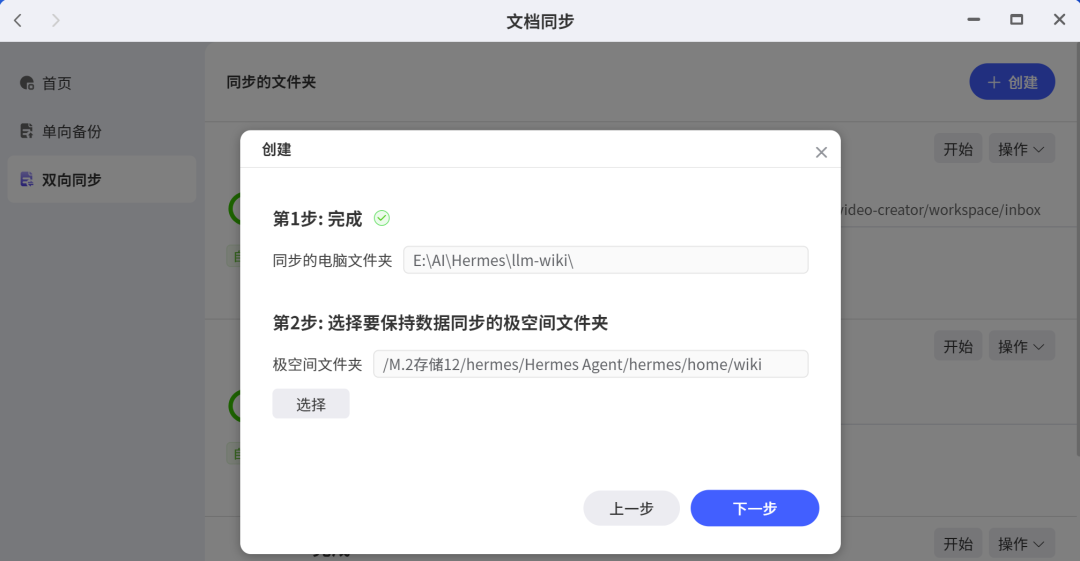Click the 首页 sidebar icon
The image size is (1080, 561).
(27, 83)
